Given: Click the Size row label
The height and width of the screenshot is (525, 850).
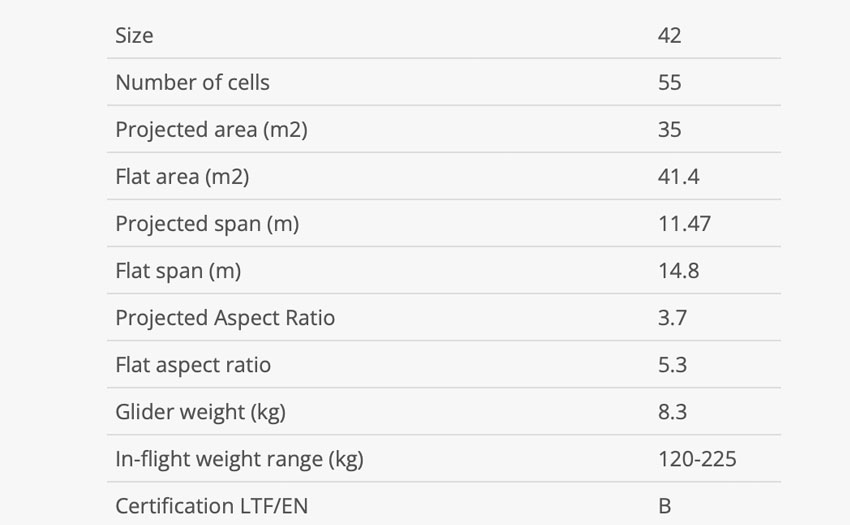Looking at the screenshot, I should tap(134, 36).
